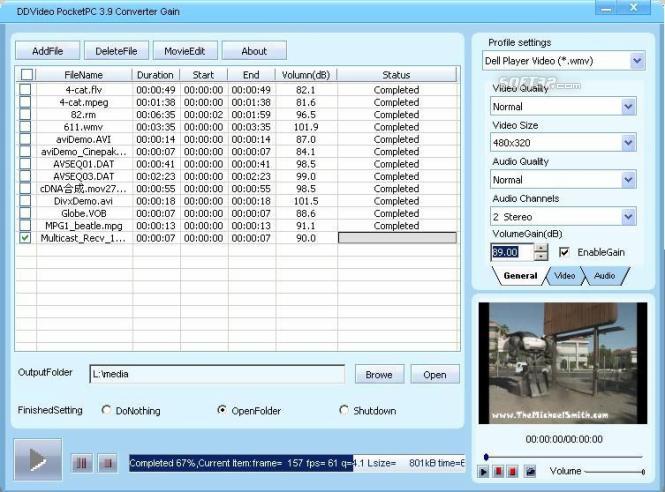This screenshot has width=665, height=492.
Task: Check the box for 4-cat.mpeg
Action: tap(25, 102)
